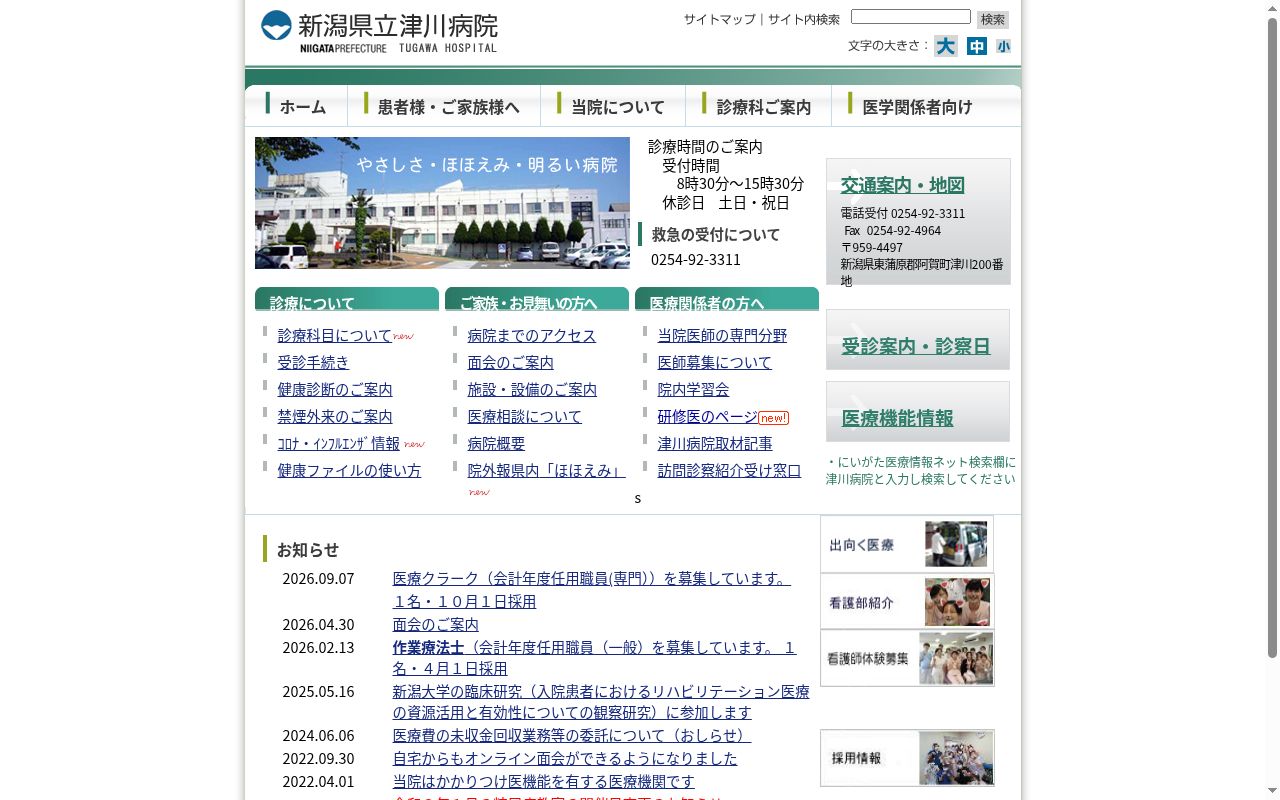Viewport: 1280px width, 800px height.
Task: Open コロナ・インフルエンザ情報 link
Action: [x=338, y=443]
